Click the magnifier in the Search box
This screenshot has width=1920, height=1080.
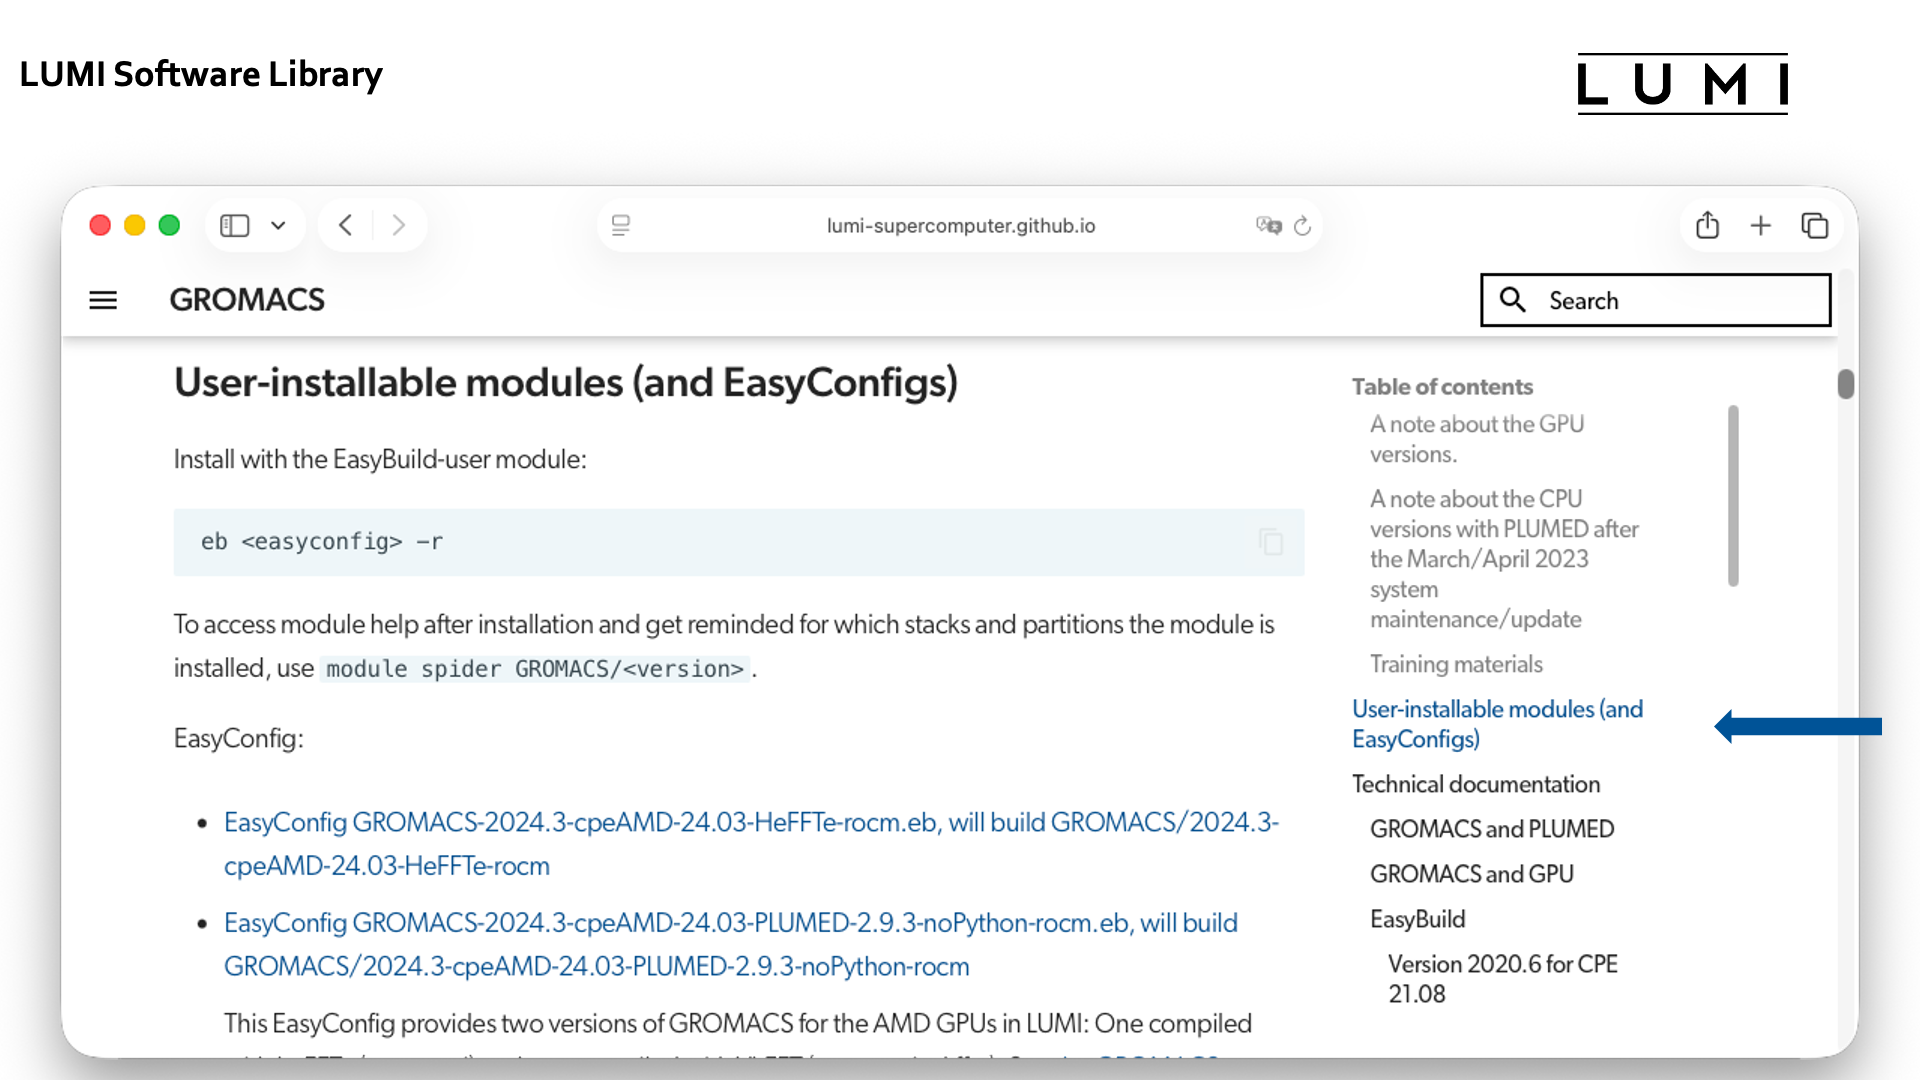(x=1513, y=300)
